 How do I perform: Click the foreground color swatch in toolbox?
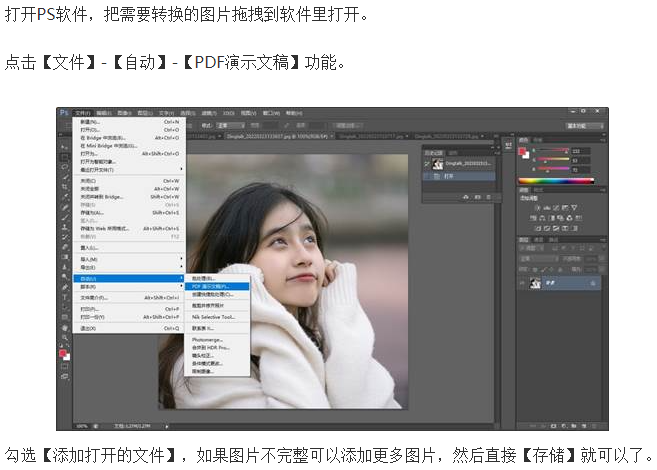pyautogui.click(x=62, y=352)
